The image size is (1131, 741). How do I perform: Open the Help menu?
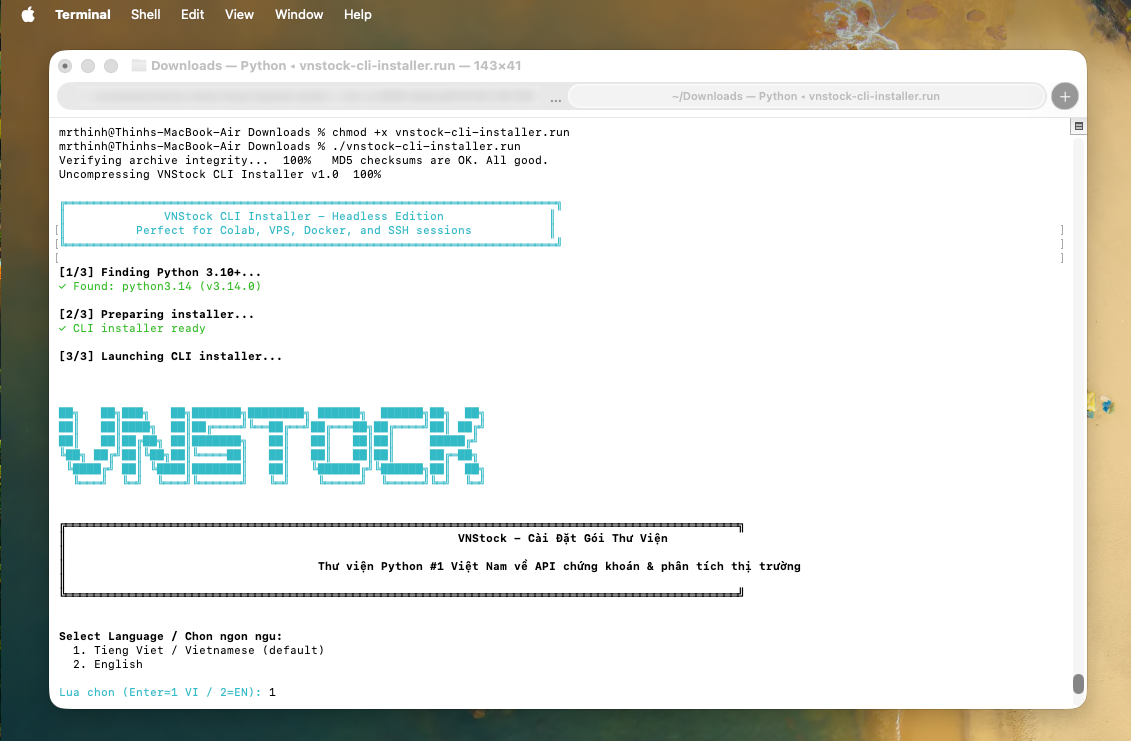point(357,14)
